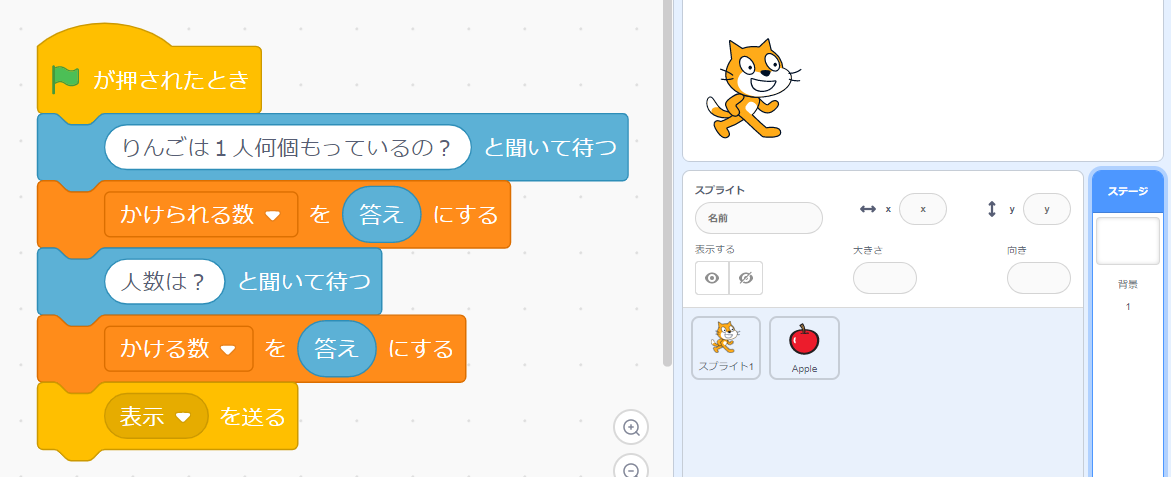Click the 向き direction input field
1171x477 pixels.
(1038, 278)
